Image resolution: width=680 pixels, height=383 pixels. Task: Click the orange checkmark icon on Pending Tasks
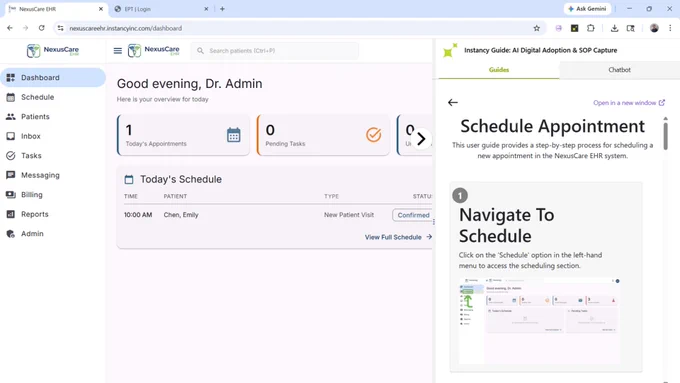(x=373, y=135)
